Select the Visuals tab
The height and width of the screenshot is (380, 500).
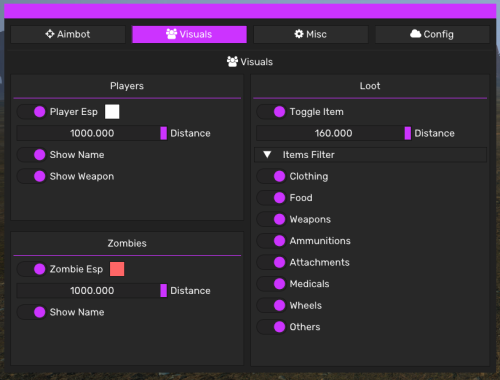[x=189, y=34]
